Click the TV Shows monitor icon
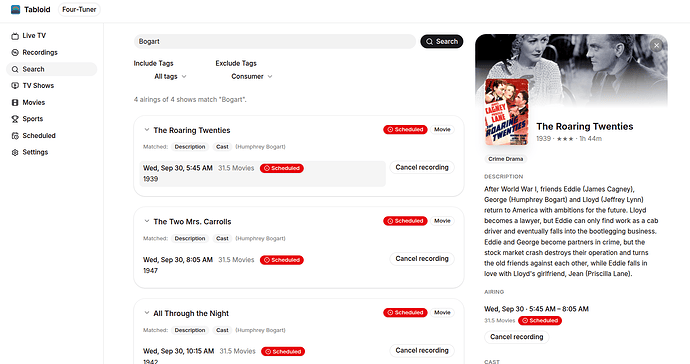This screenshot has width=690, height=364. (15, 85)
